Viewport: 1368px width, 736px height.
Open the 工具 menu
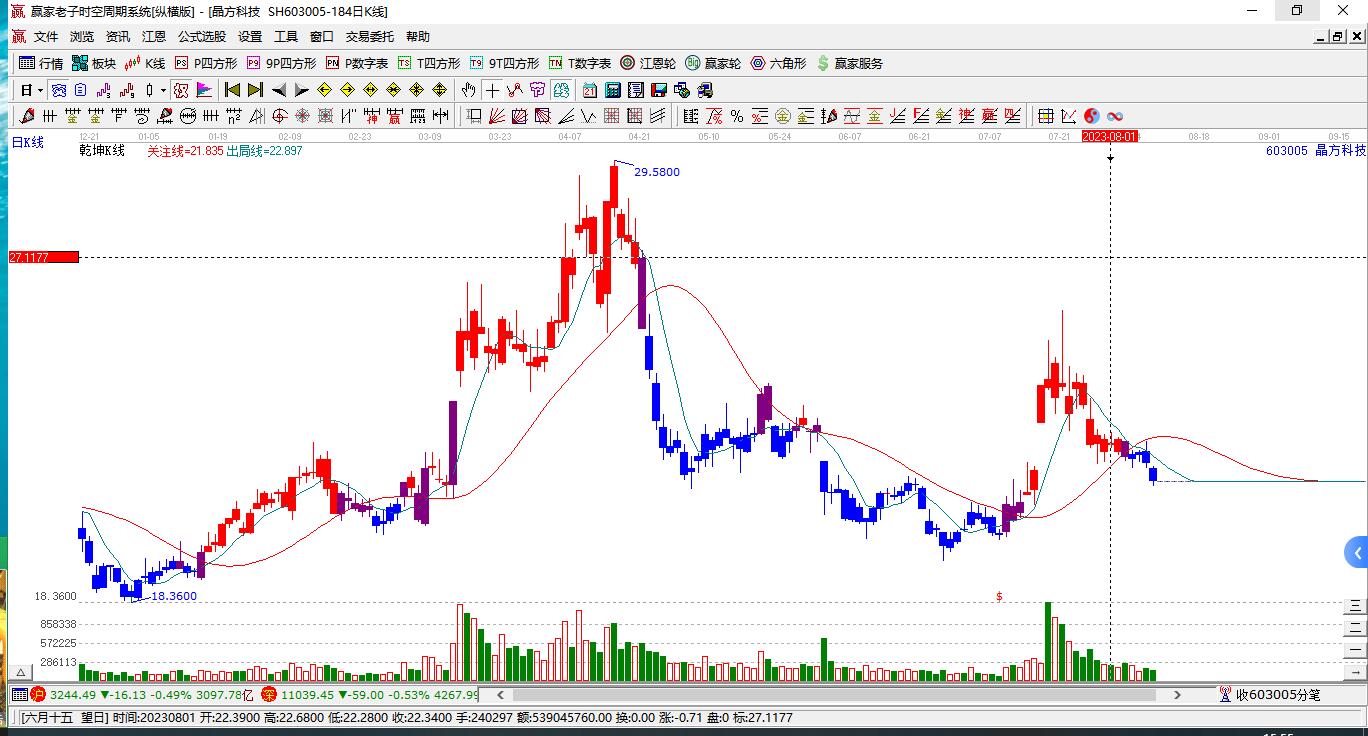click(286, 37)
